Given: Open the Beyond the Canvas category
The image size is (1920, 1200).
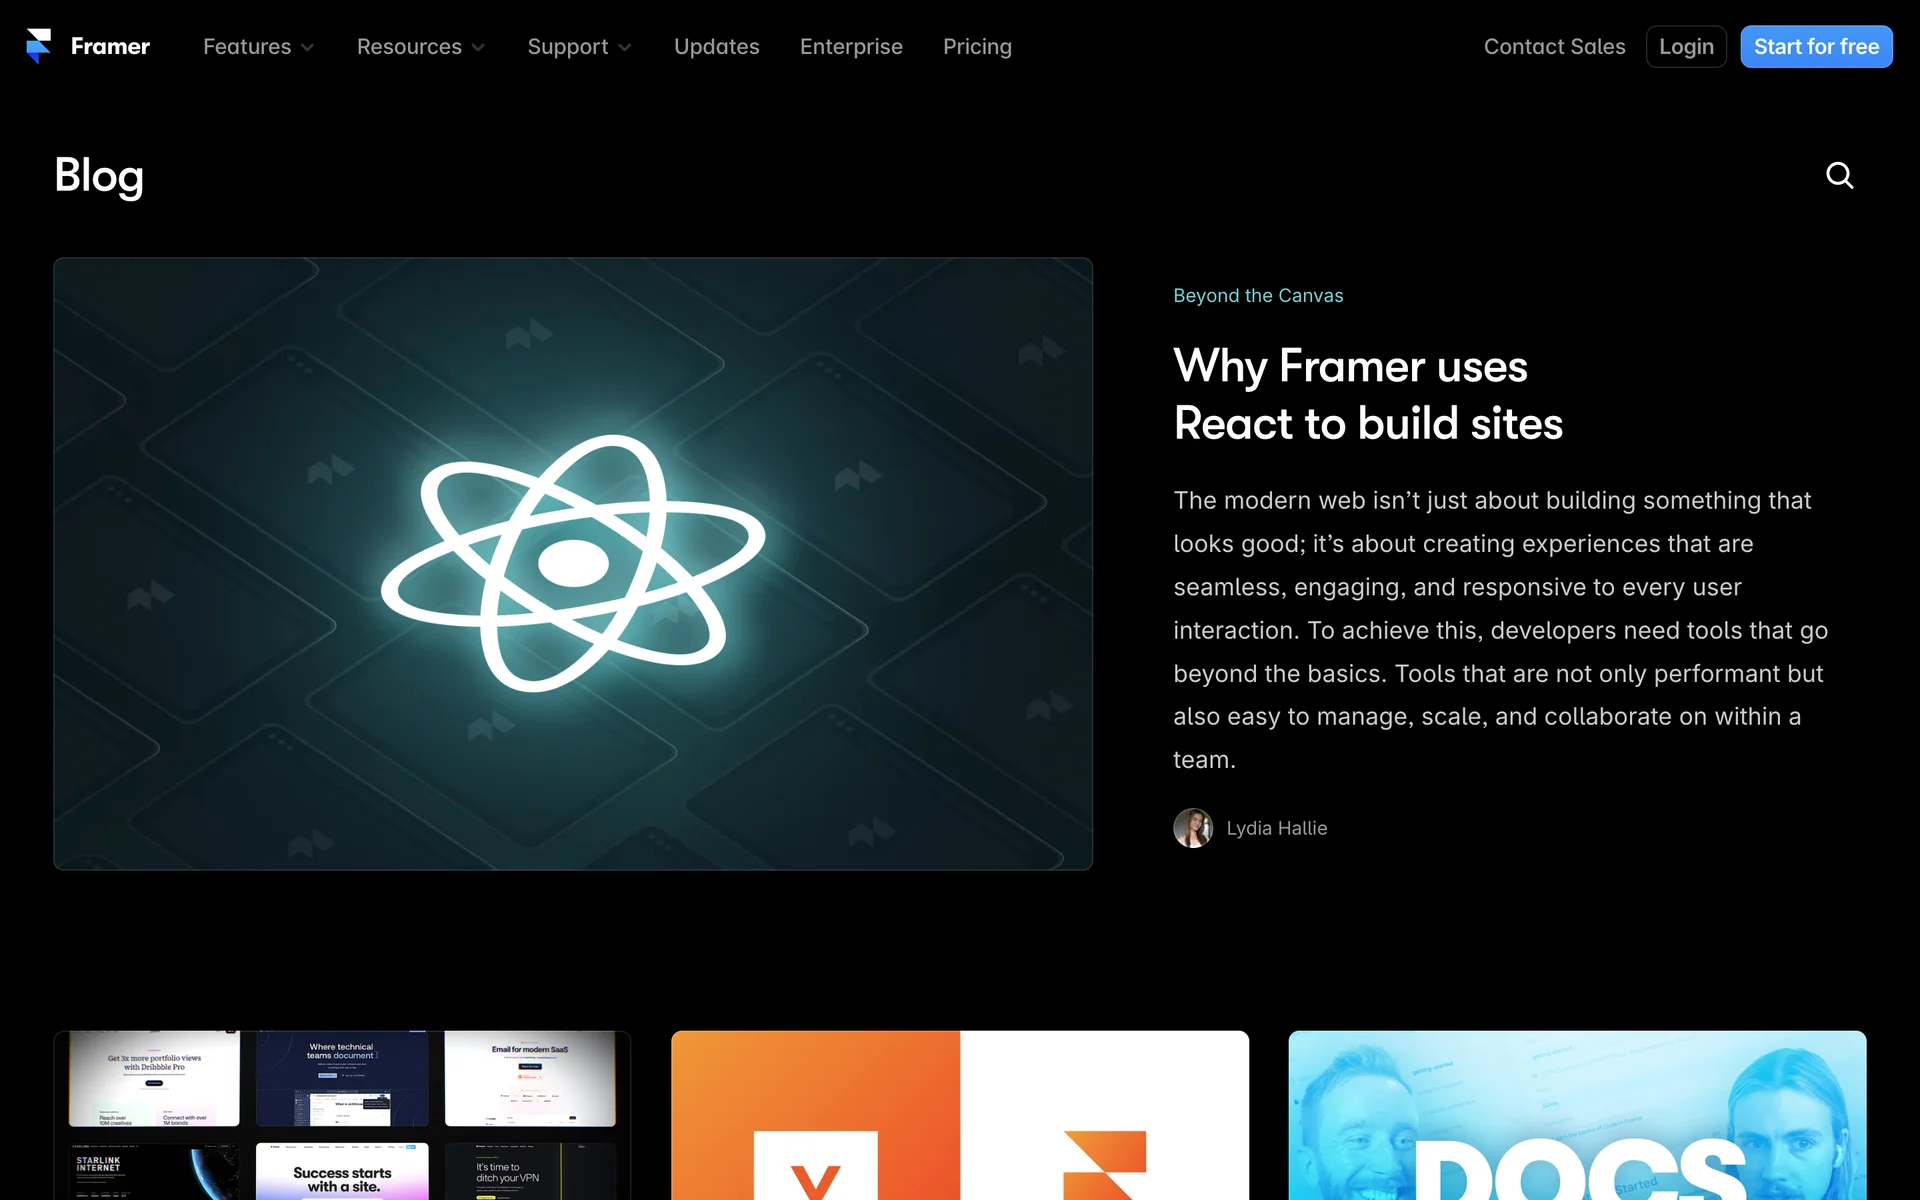Looking at the screenshot, I should pos(1258,296).
